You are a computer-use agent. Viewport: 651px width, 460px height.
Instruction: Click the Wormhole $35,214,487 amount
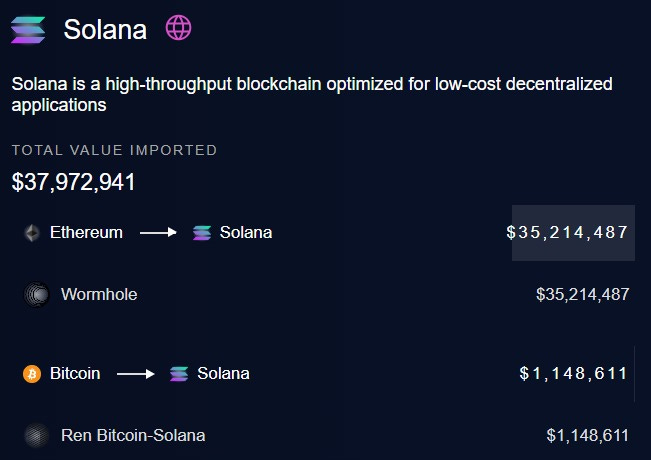(x=582, y=294)
